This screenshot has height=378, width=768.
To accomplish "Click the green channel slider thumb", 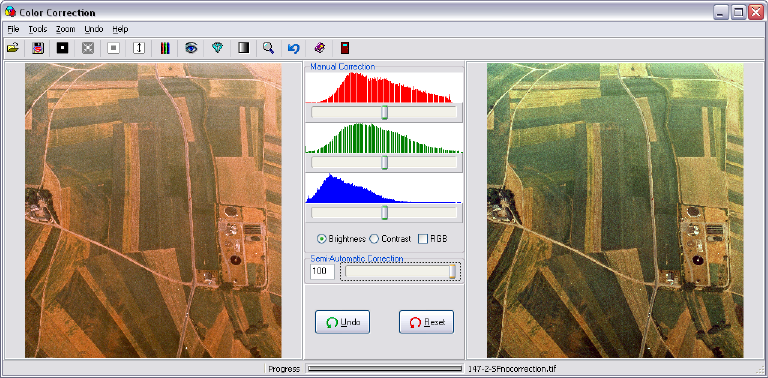I will pyautogui.click(x=385, y=162).
